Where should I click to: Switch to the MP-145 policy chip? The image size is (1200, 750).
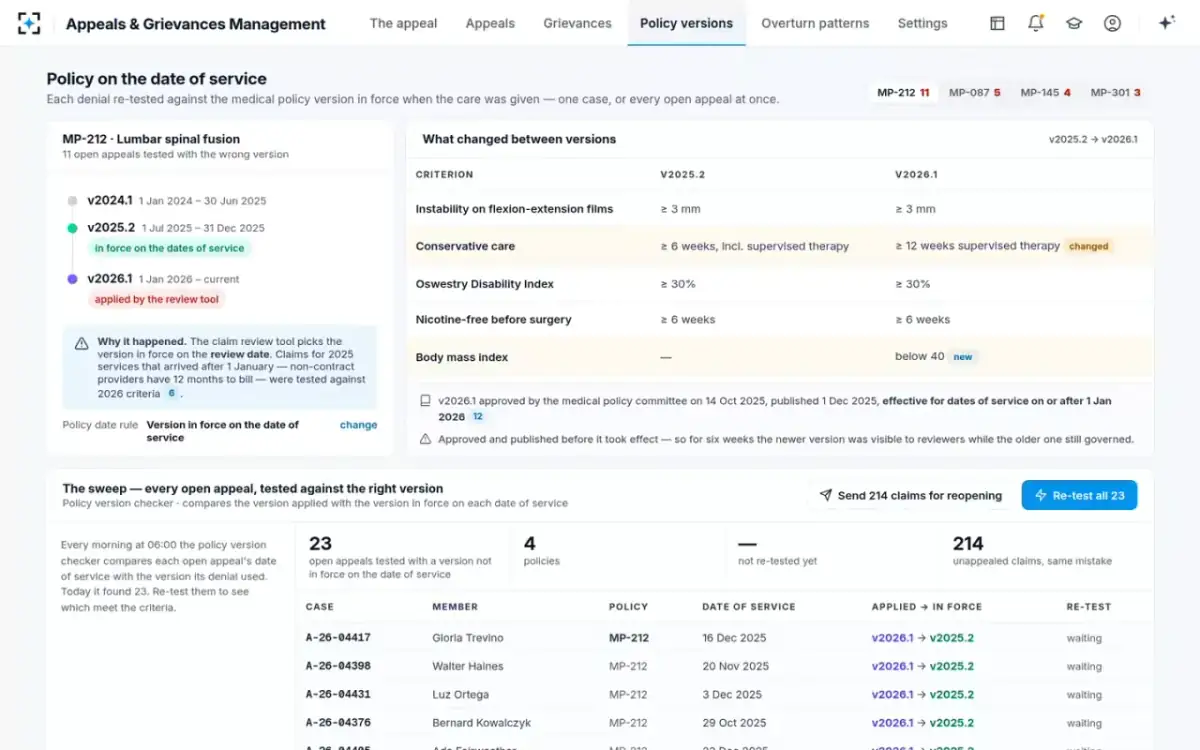click(1045, 93)
